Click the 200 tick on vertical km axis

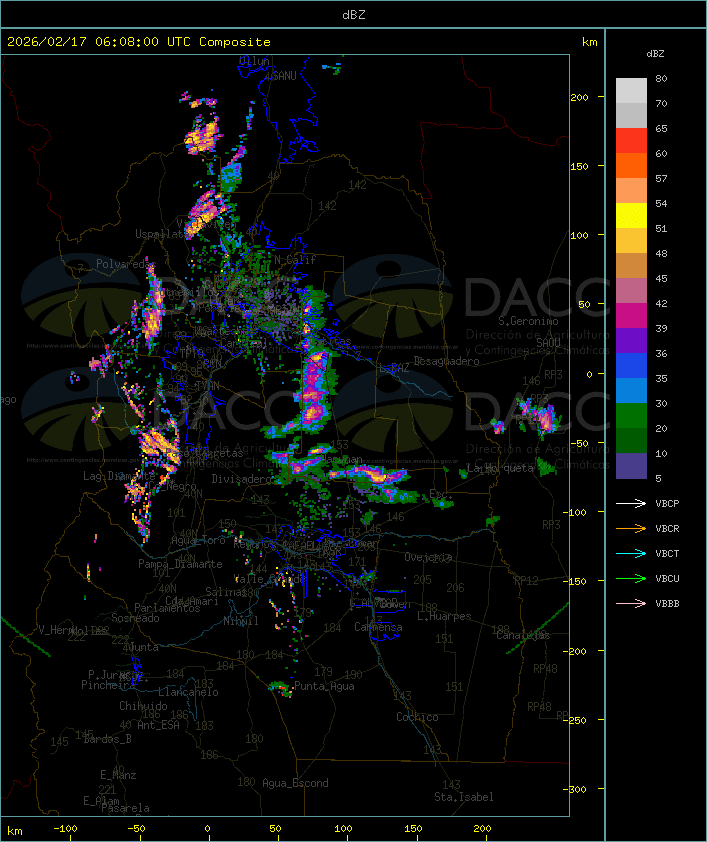click(579, 97)
